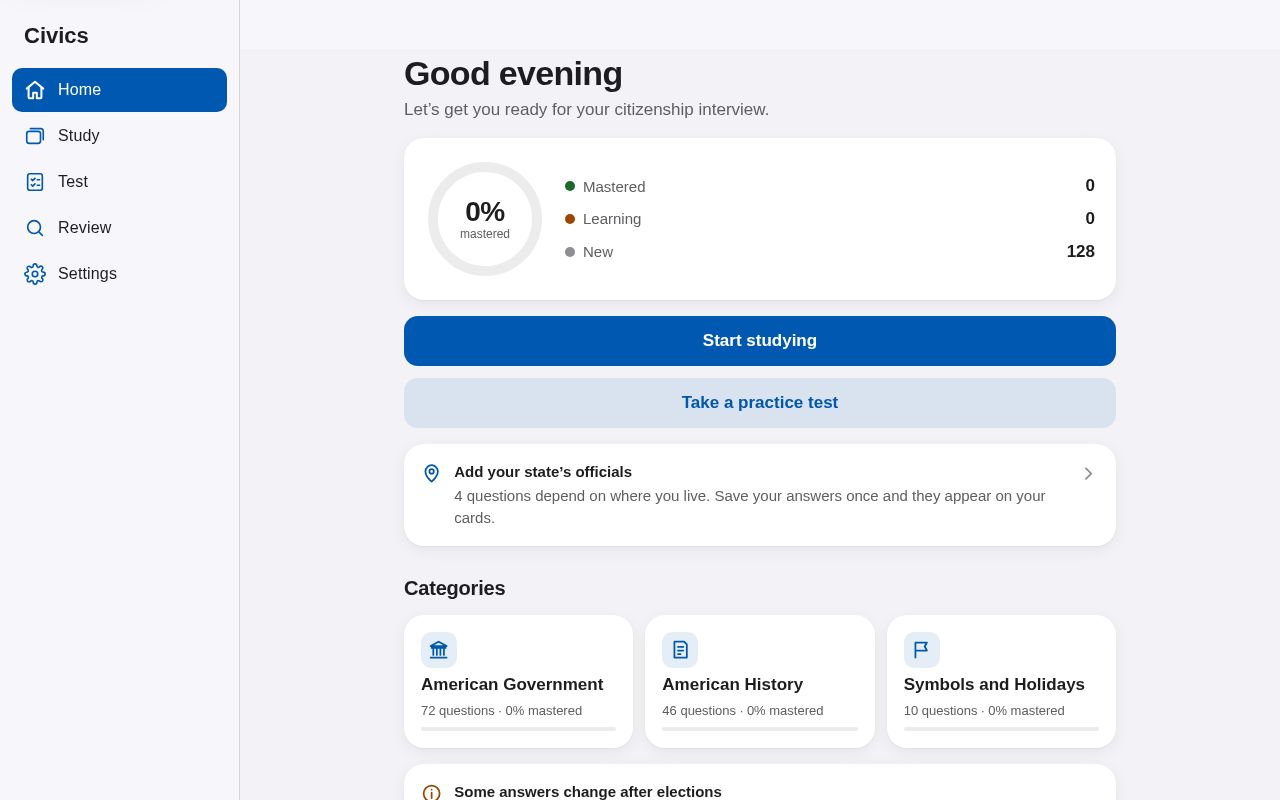Open Add your state's officials card
The image size is (1280, 800).
[760, 495]
